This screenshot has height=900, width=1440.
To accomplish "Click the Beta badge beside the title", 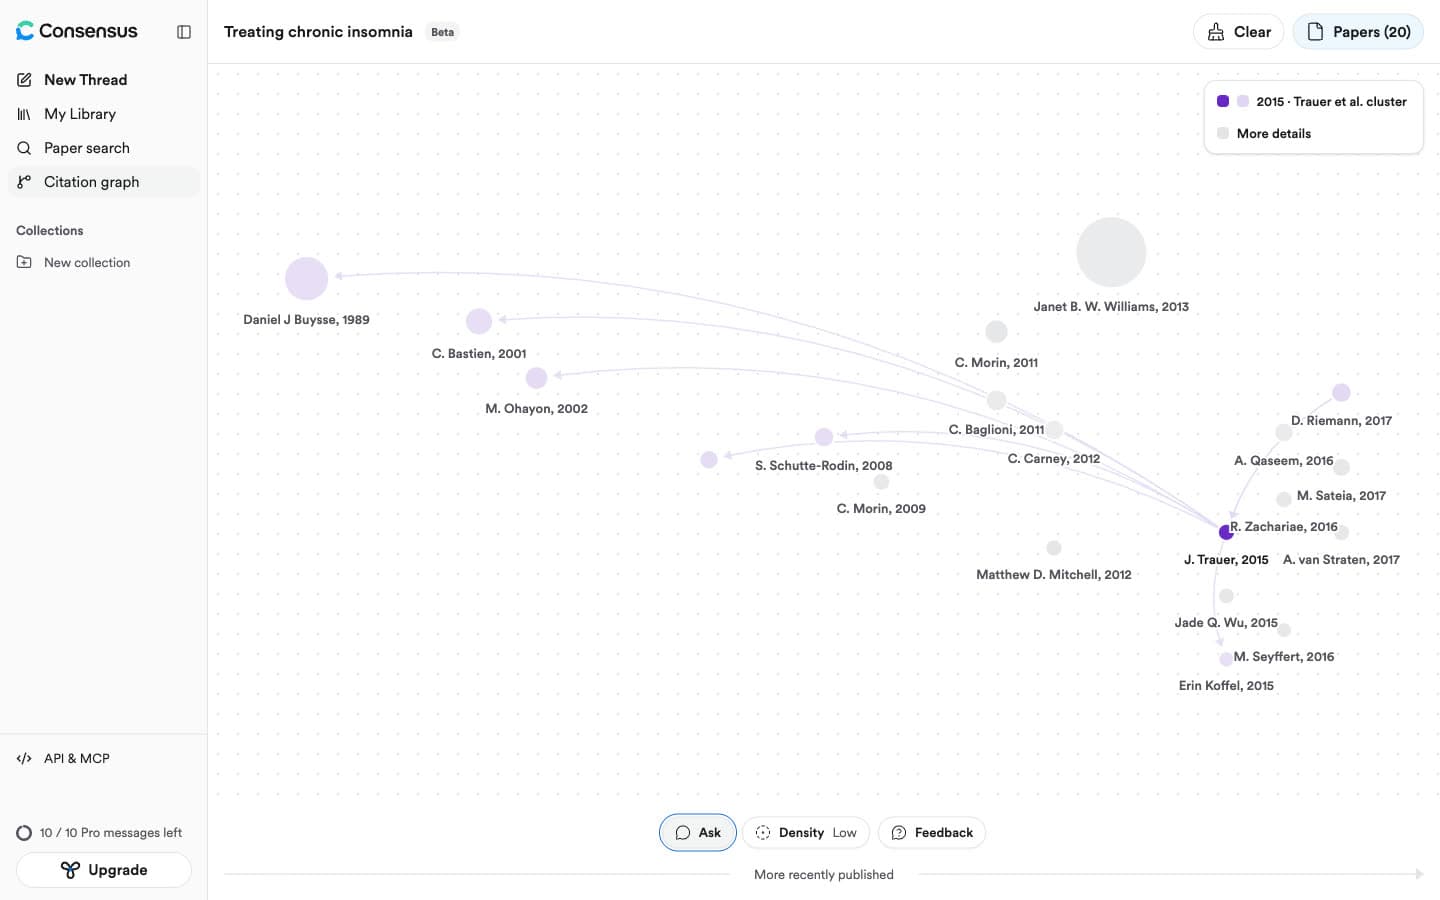I will 443,32.
